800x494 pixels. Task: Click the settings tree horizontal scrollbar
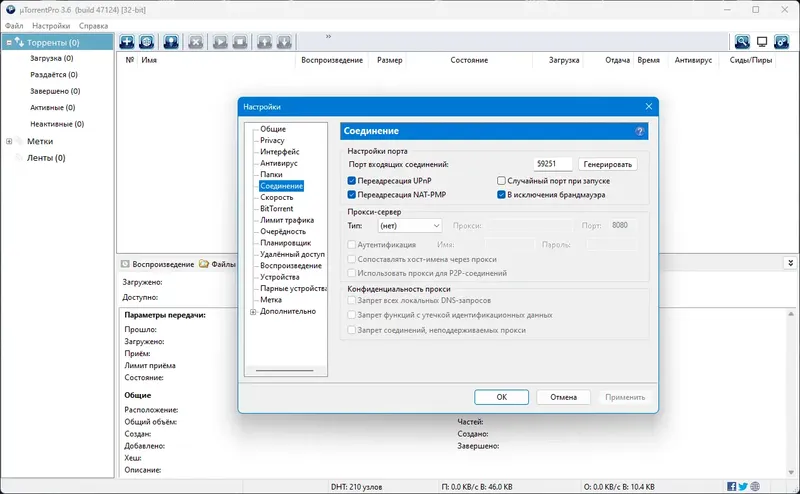[285, 370]
